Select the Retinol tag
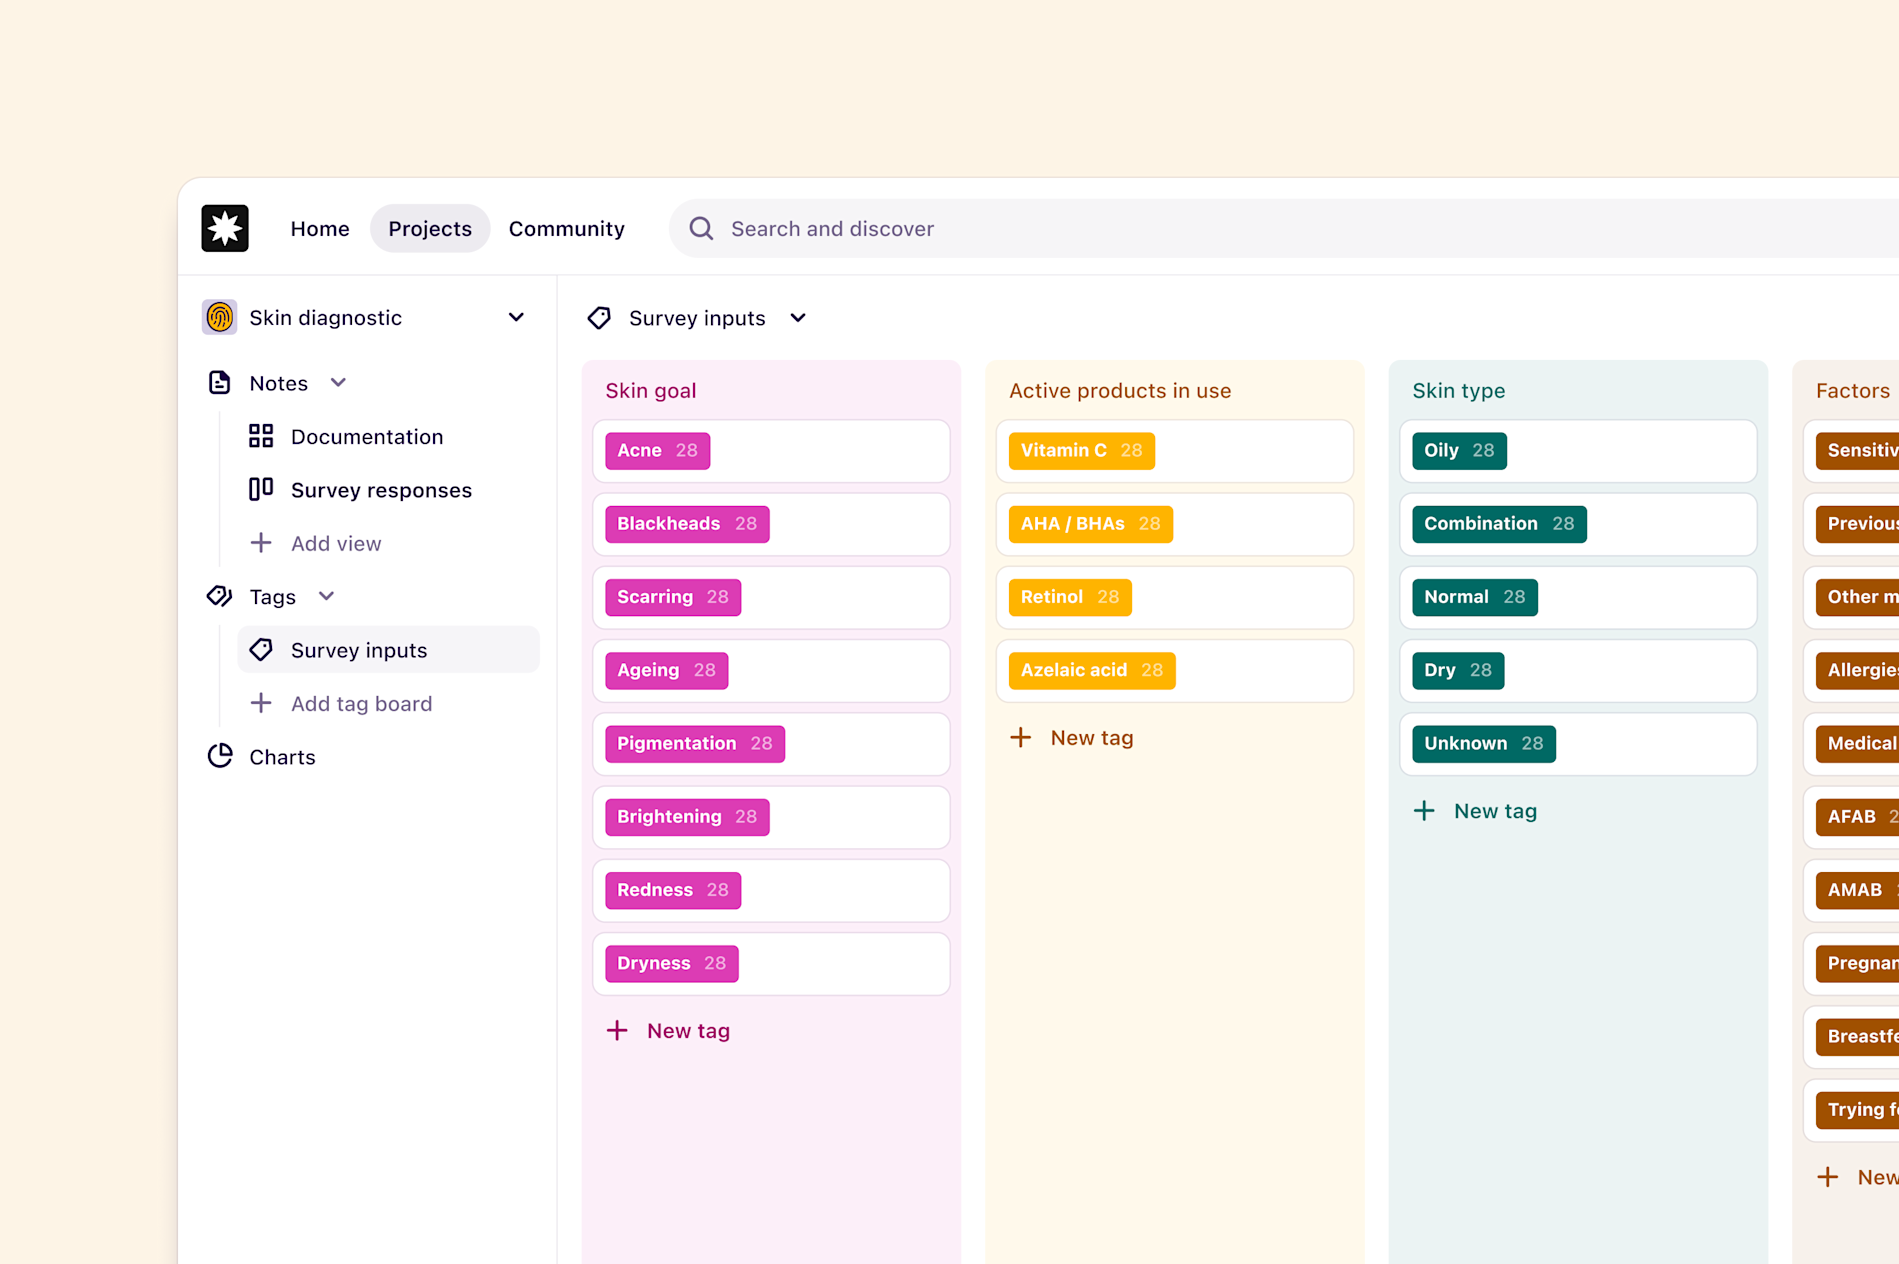This screenshot has width=1899, height=1264. (1070, 597)
